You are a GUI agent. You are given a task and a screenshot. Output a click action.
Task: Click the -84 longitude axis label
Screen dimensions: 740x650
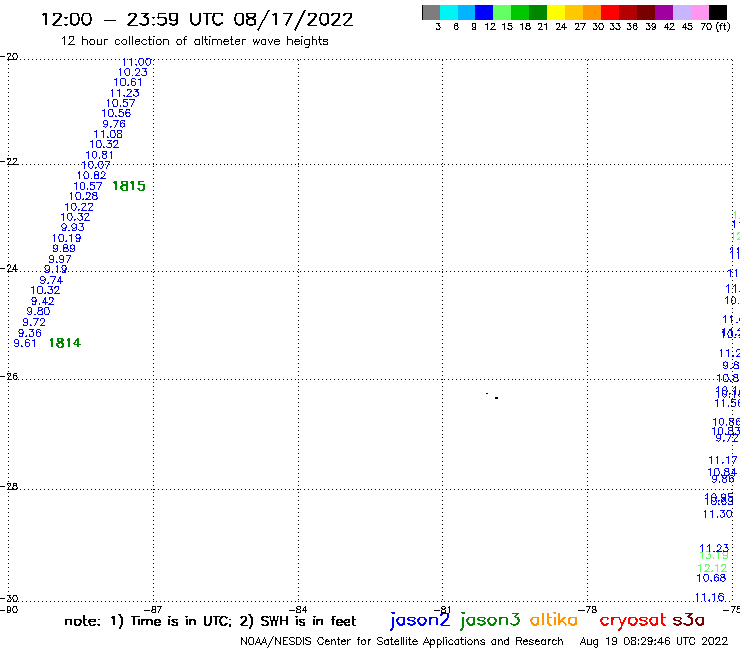pos(298,610)
